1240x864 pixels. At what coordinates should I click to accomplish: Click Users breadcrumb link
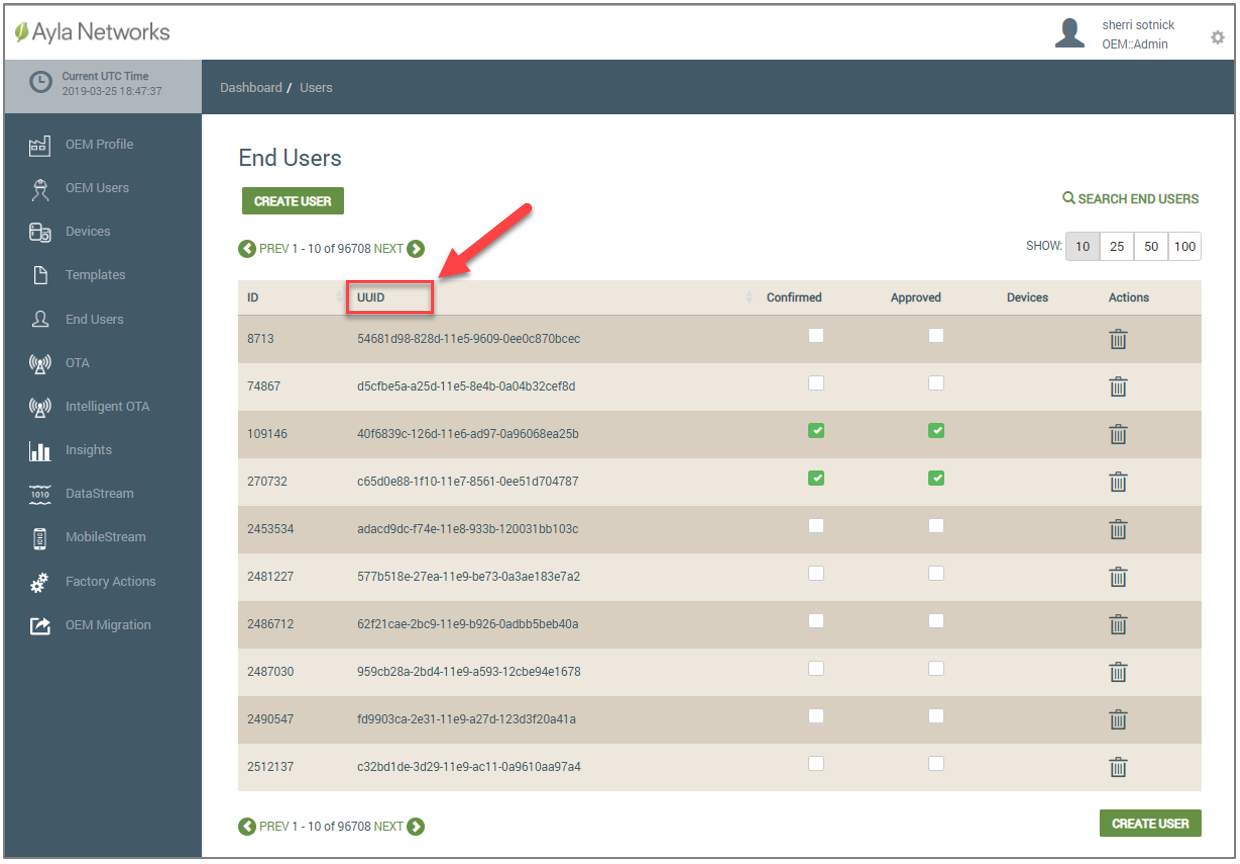click(x=316, y=88)
